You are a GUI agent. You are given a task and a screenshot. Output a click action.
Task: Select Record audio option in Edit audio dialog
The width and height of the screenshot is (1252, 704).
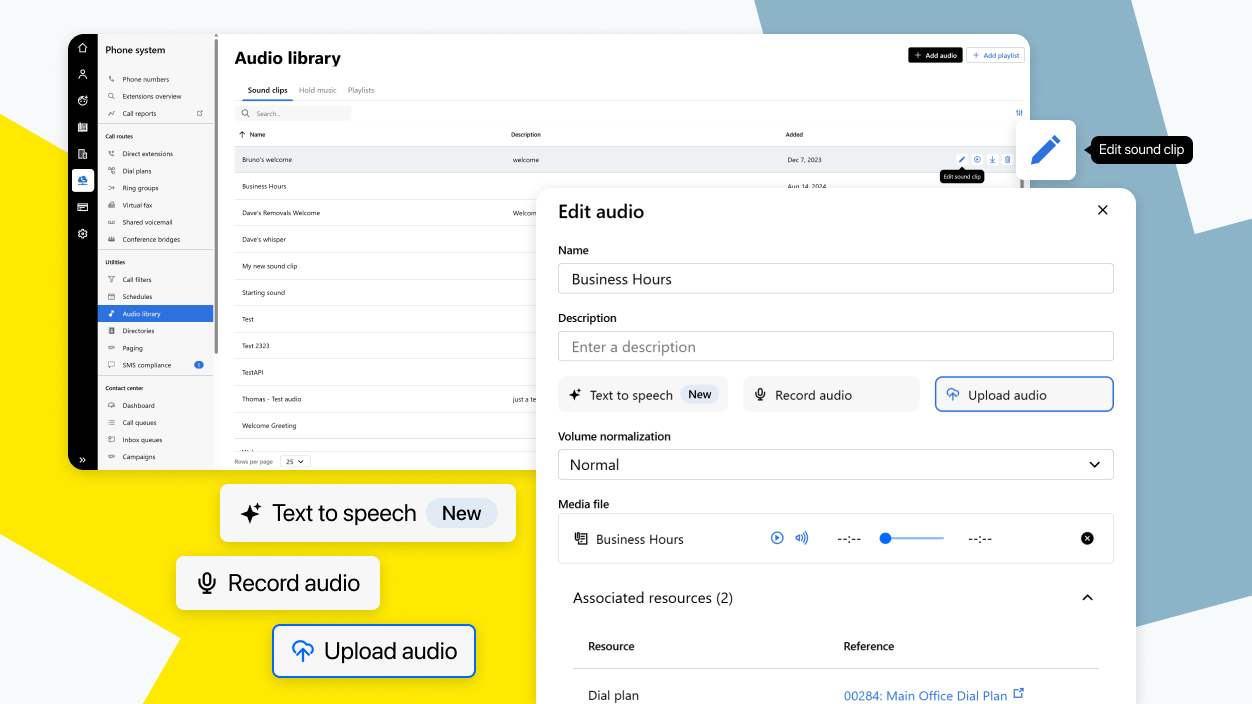(x=830, y=395)
